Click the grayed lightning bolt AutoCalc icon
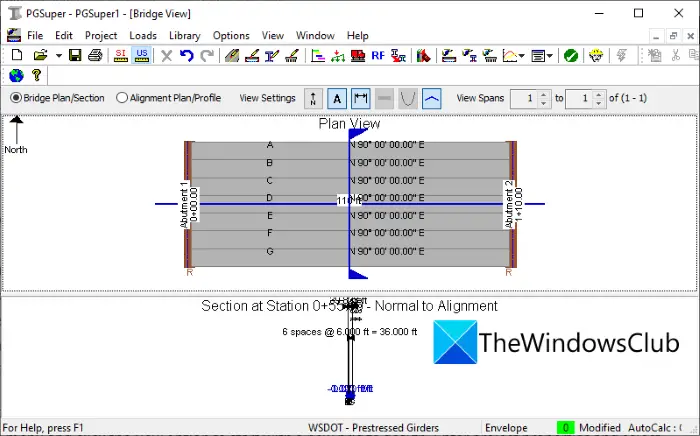Screen dimensions: 700x436 621,55
